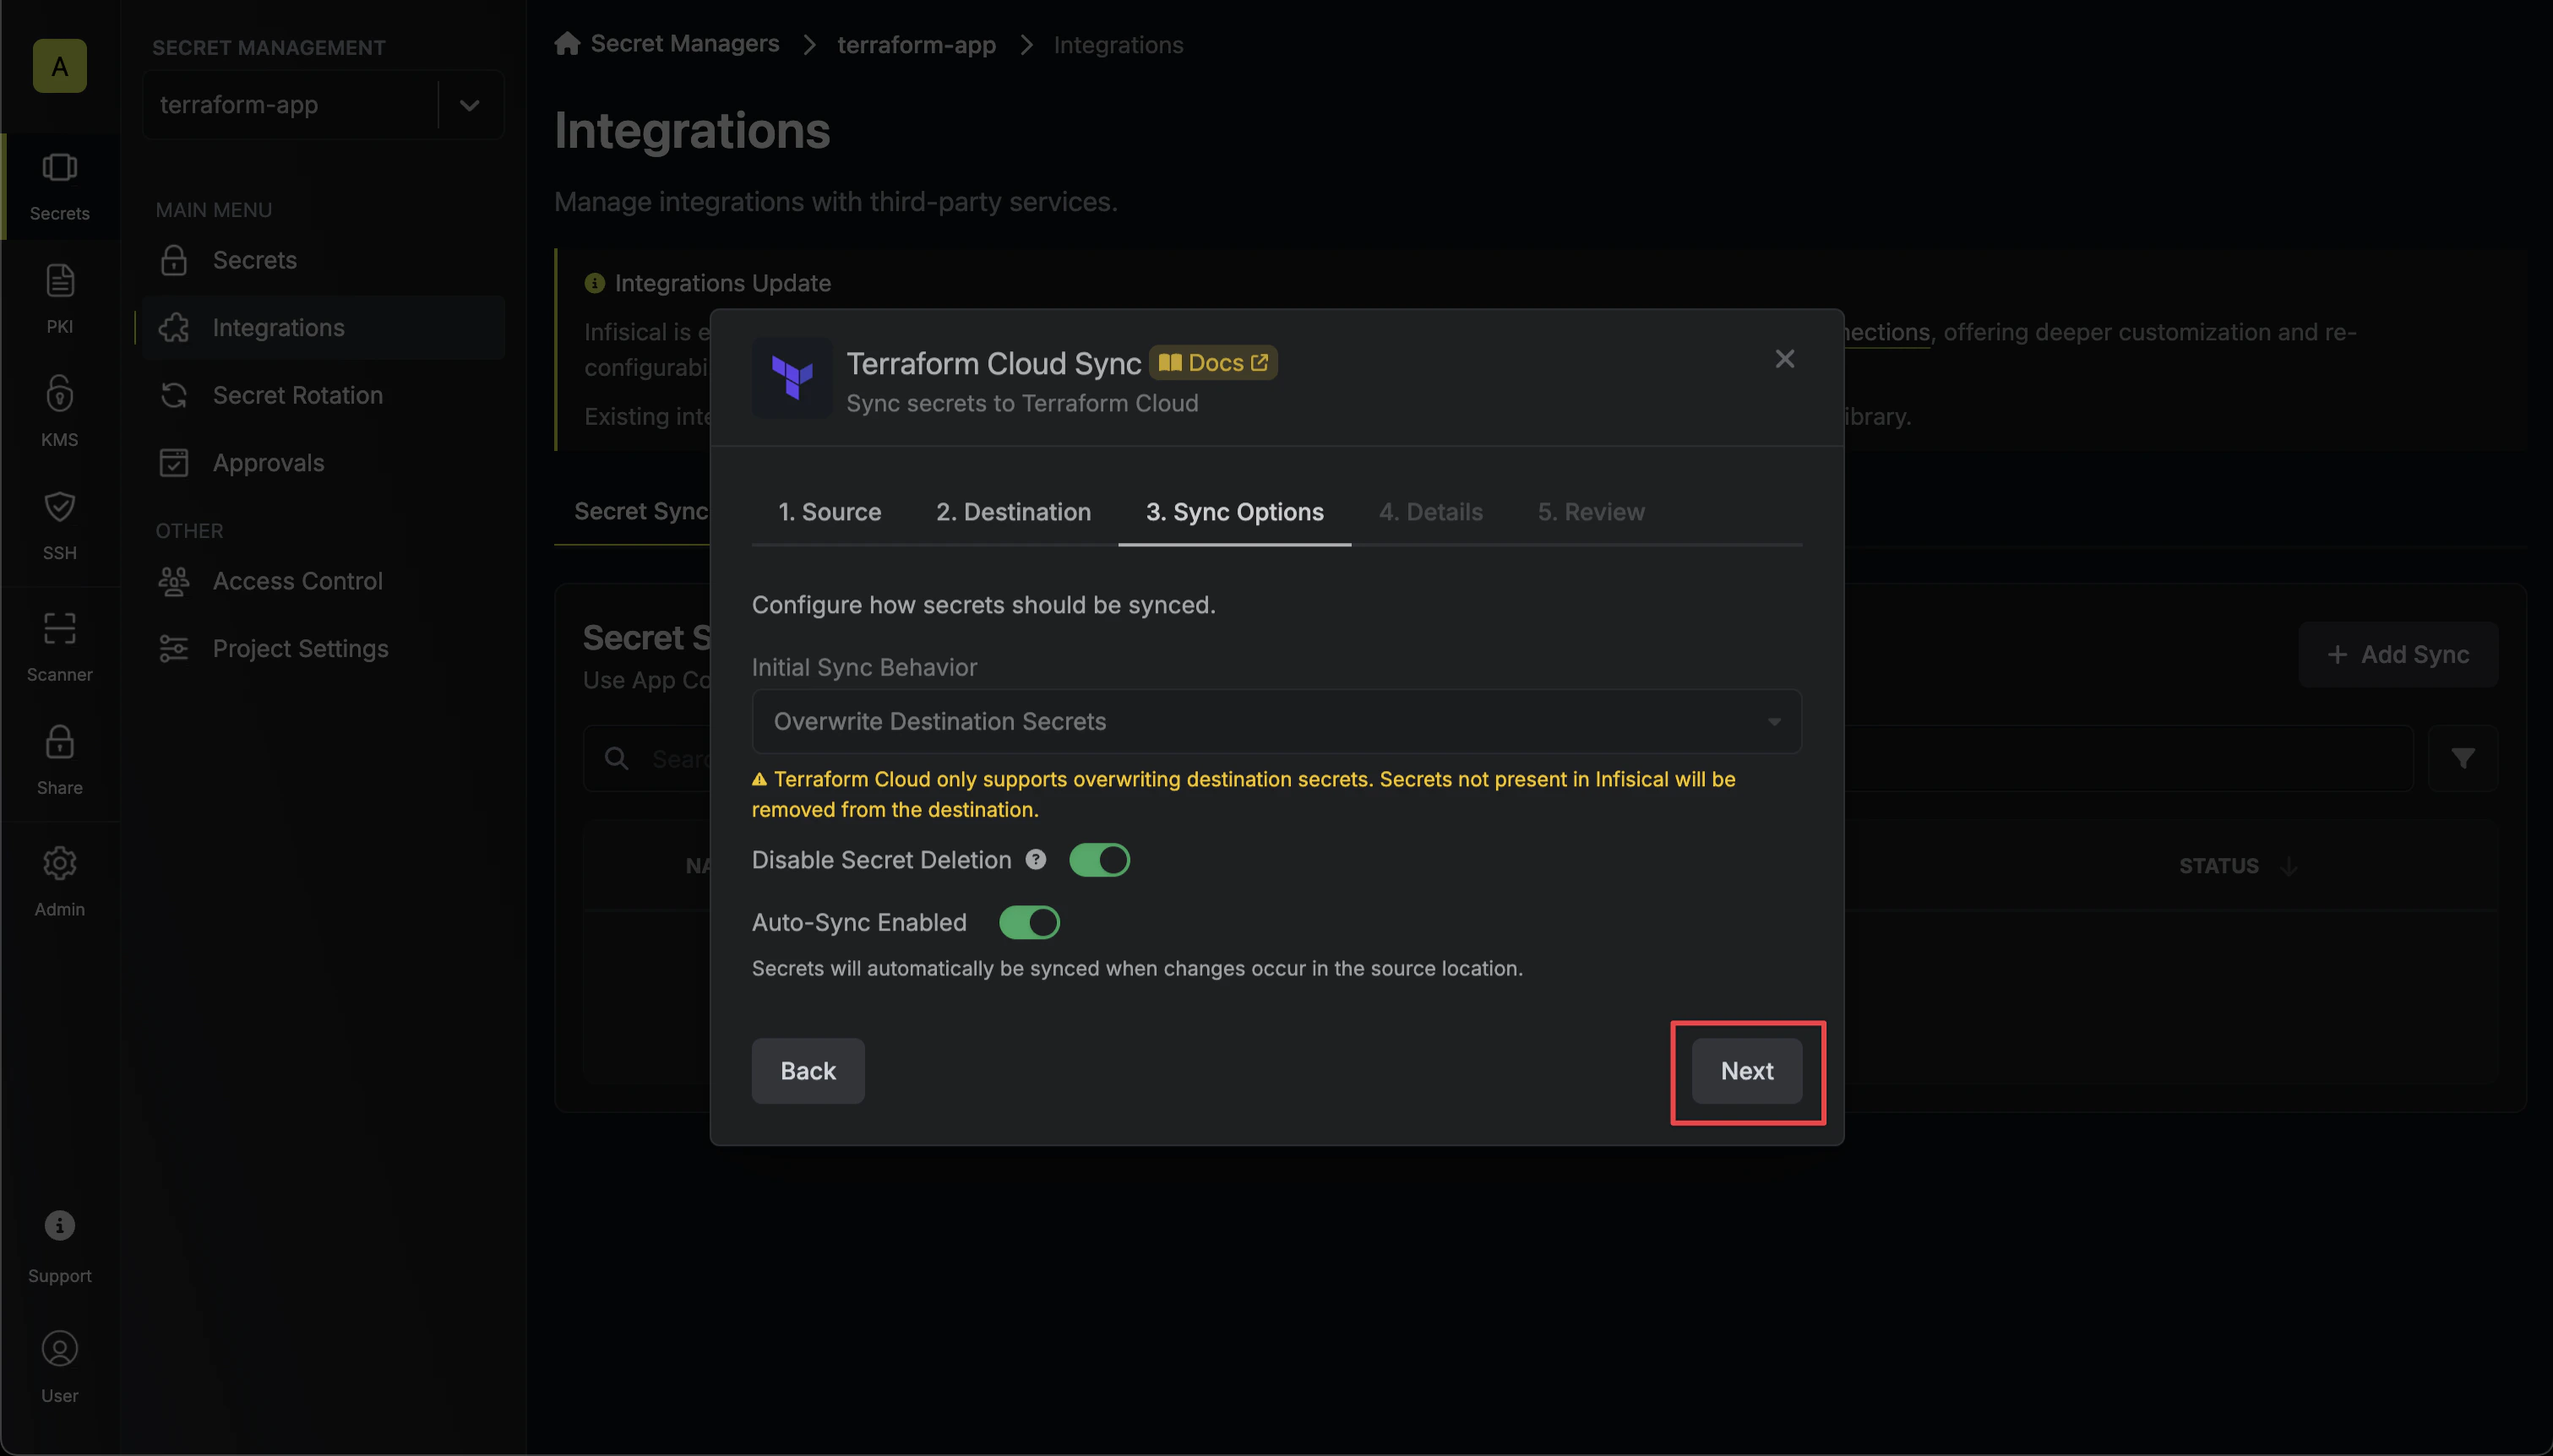Switch to the 2. Destination step
The width and height of the screenshot is (2553, 1456).
(1013, 511)
